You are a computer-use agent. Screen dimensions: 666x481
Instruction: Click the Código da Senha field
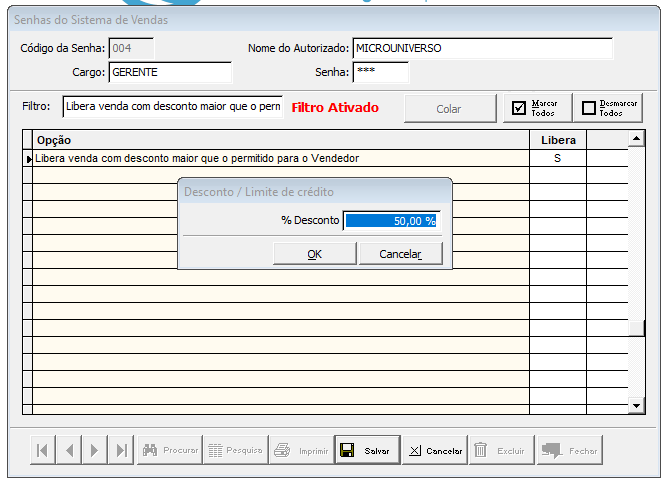coord(131,48)
